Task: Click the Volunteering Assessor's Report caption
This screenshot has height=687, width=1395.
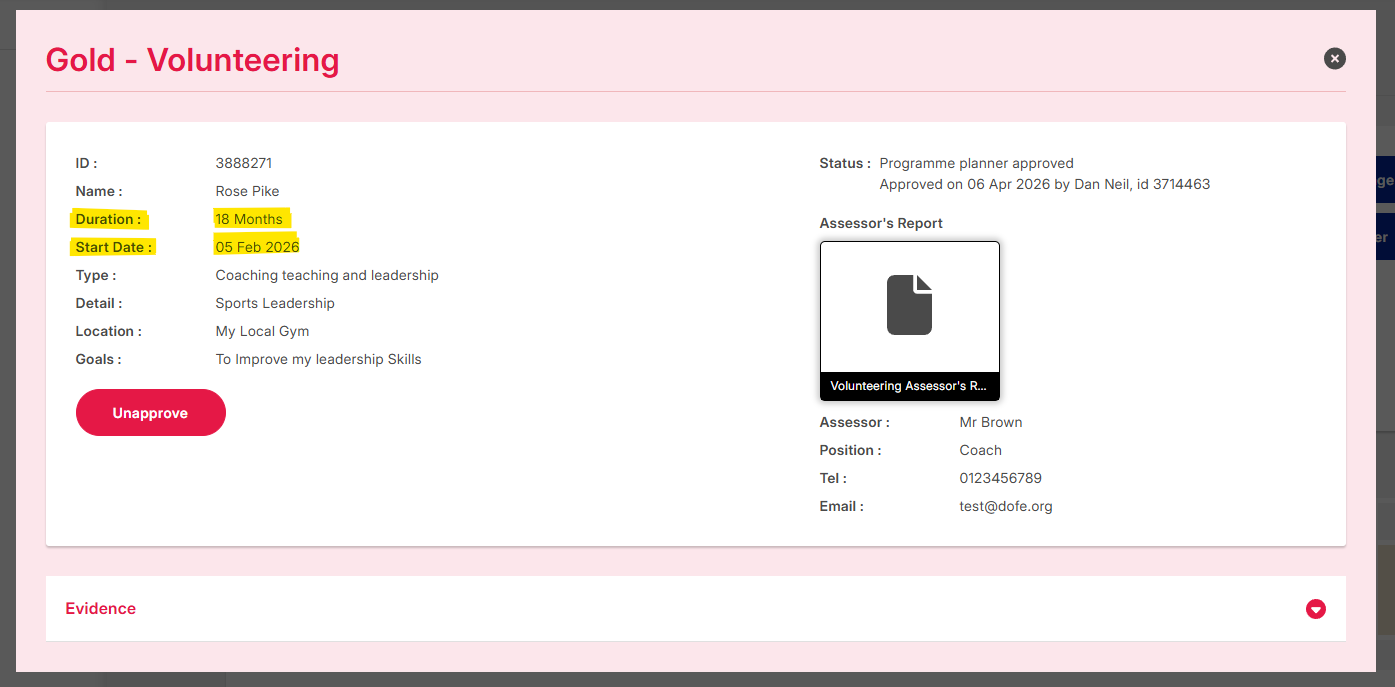Action: (909, 386)
